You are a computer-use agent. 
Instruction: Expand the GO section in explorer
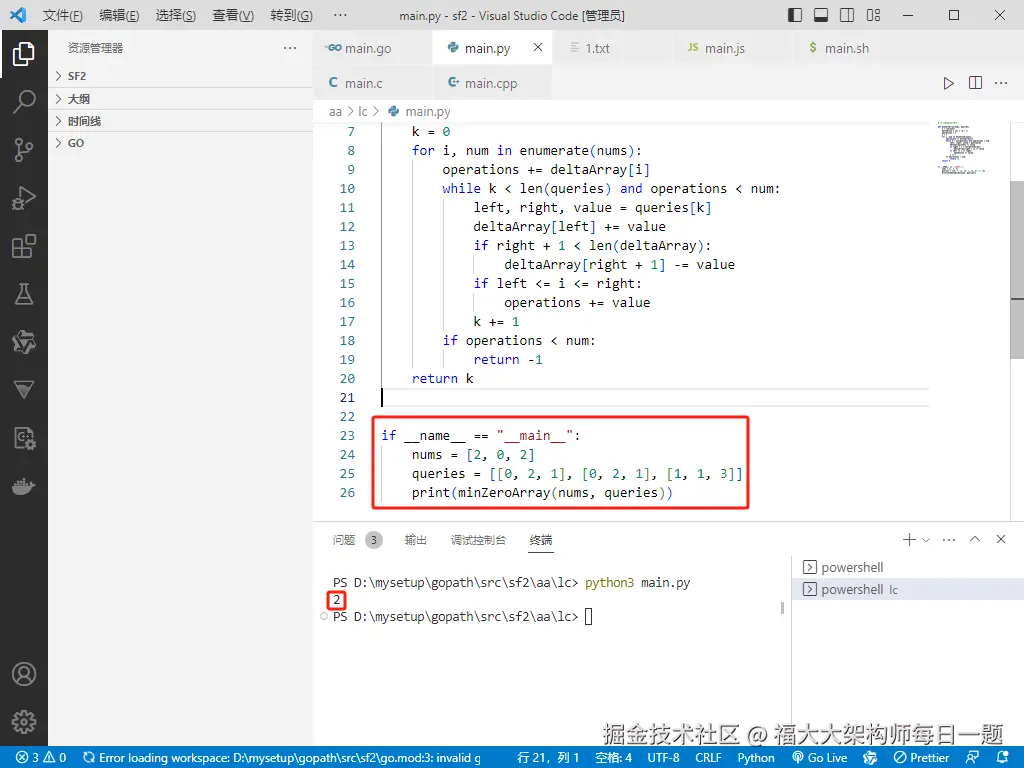(x=181, y=143)
